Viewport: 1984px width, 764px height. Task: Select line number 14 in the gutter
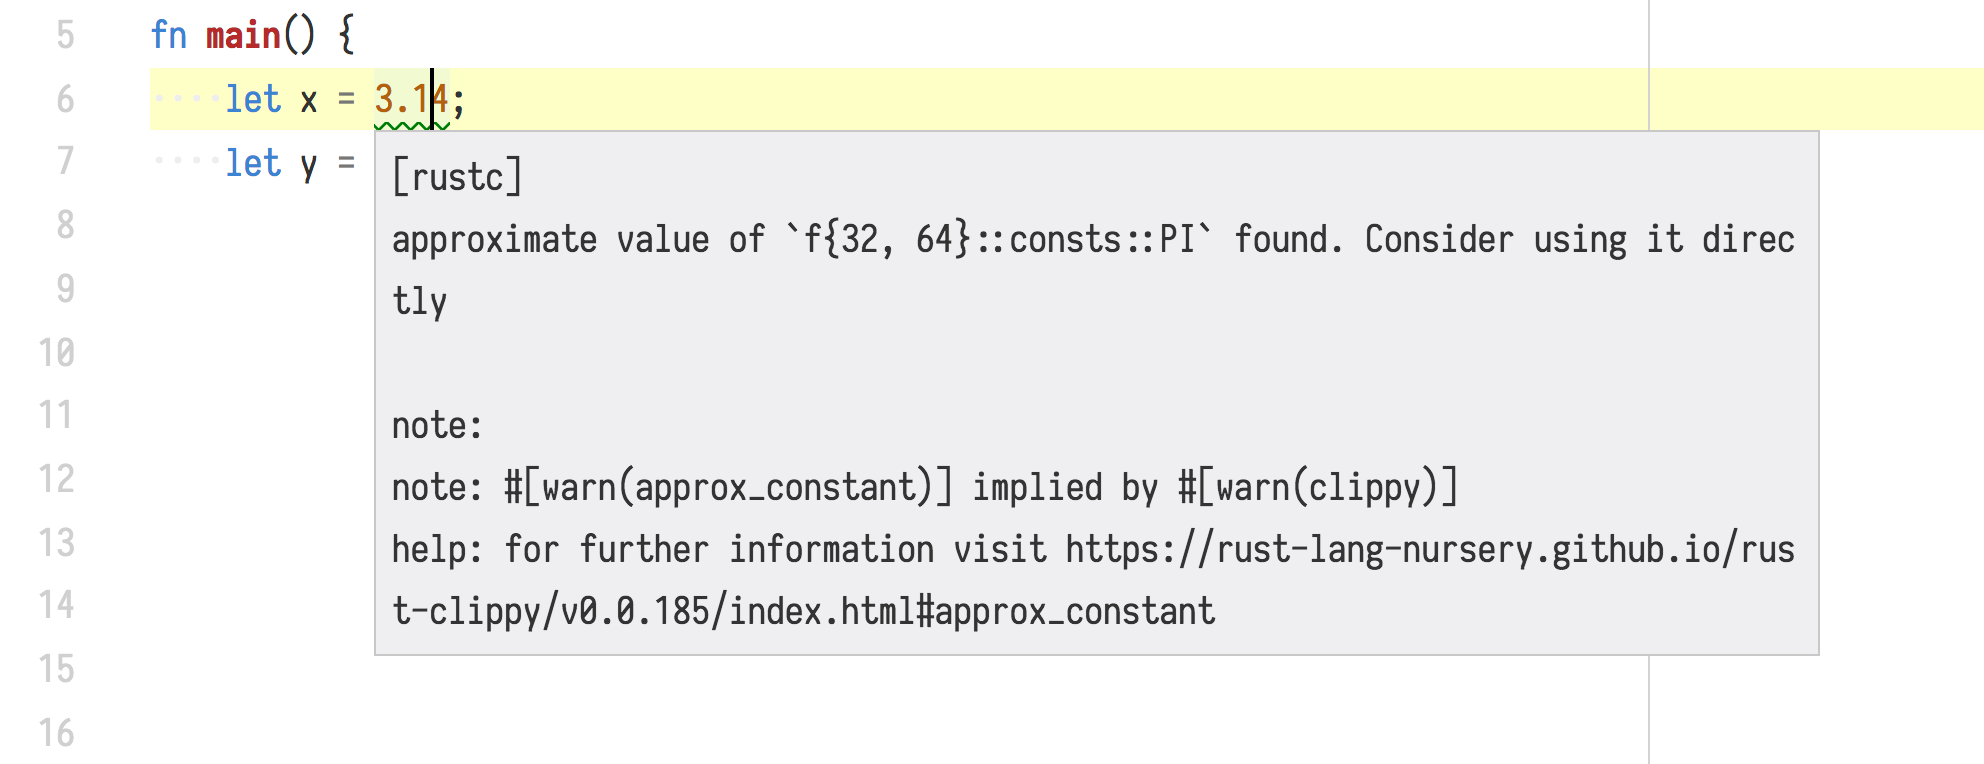click(57, 605)
